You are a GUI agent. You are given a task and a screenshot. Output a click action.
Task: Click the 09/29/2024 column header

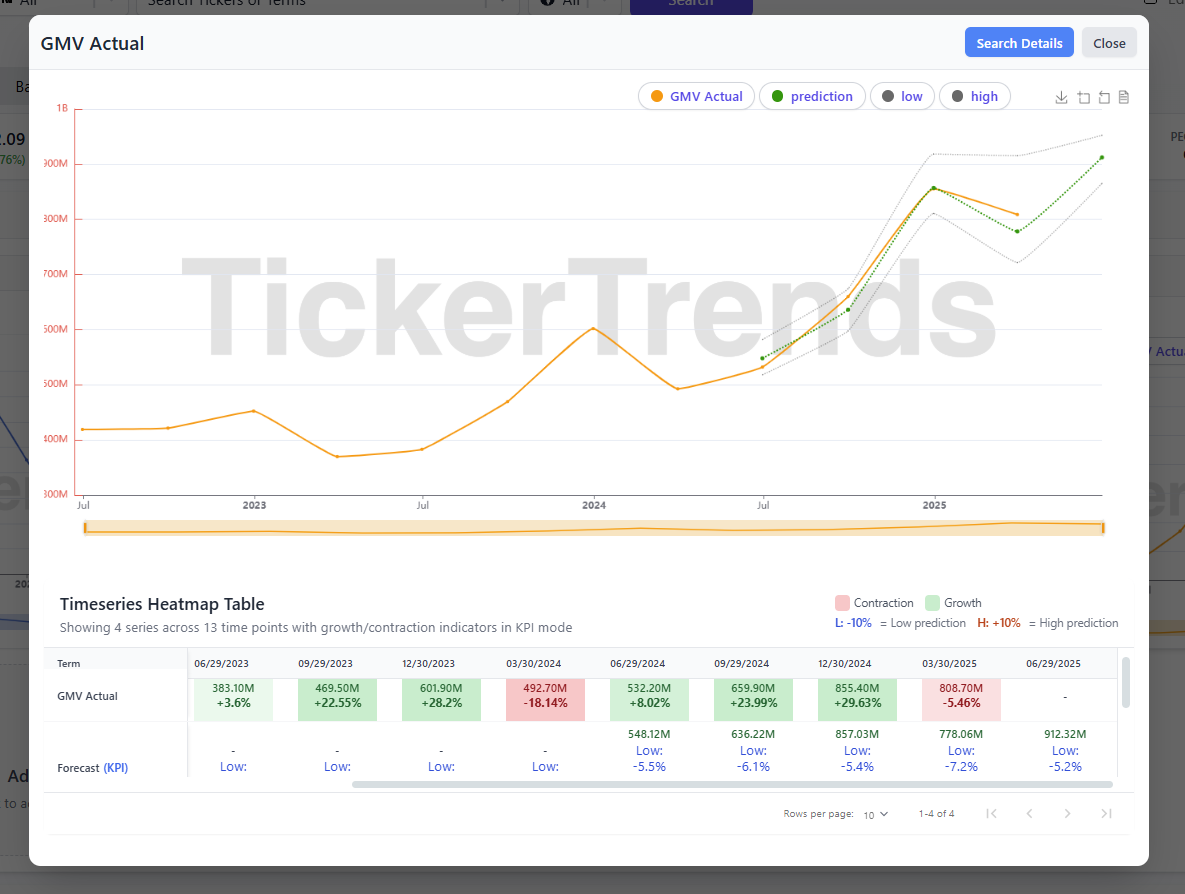pos(741,664)
